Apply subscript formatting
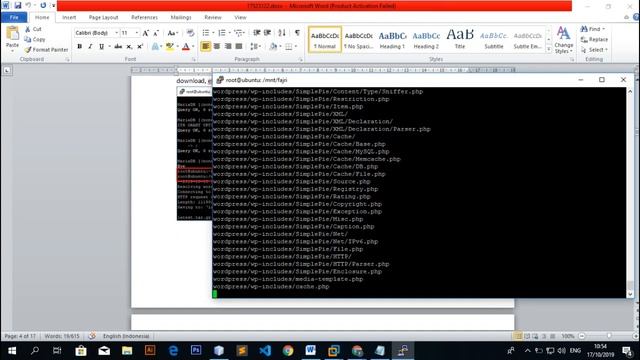The width and height of the screenshot is (640, 360). (129, 47)
